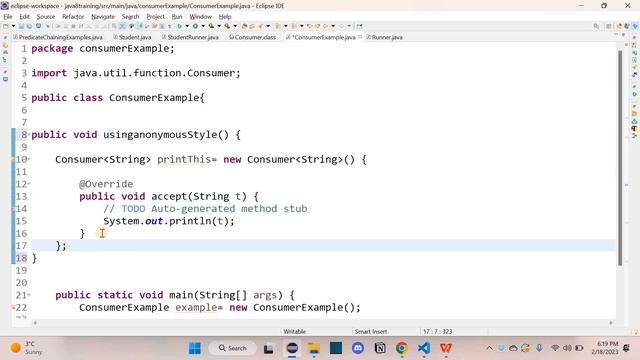Viewport: 640px width, 360px height.
Task: Click the New file toolbar icon
Action: [x=5, y=26]
